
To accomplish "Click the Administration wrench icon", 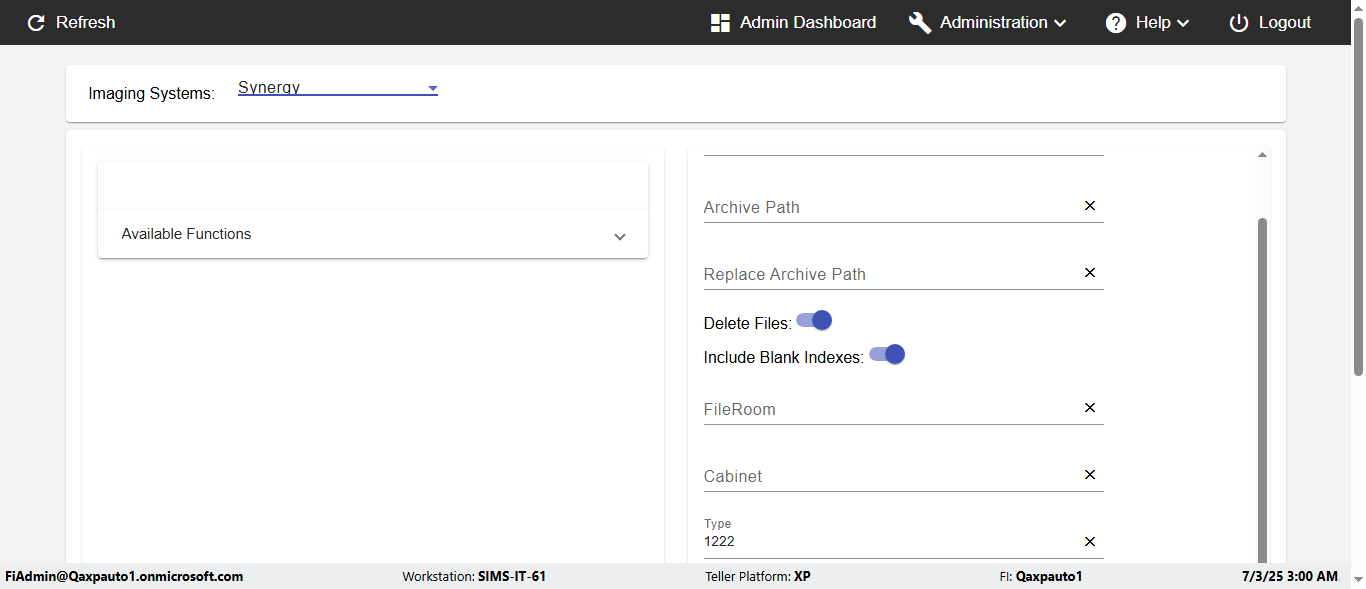I will (920, 23).
